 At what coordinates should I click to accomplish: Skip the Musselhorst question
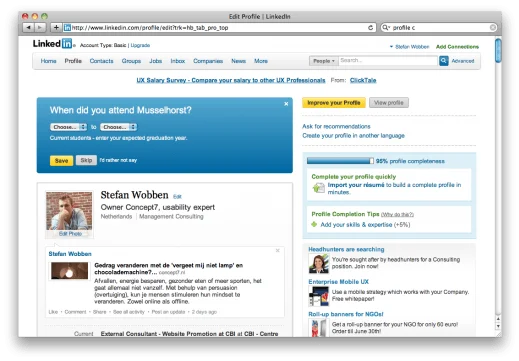tap(86, 160)
